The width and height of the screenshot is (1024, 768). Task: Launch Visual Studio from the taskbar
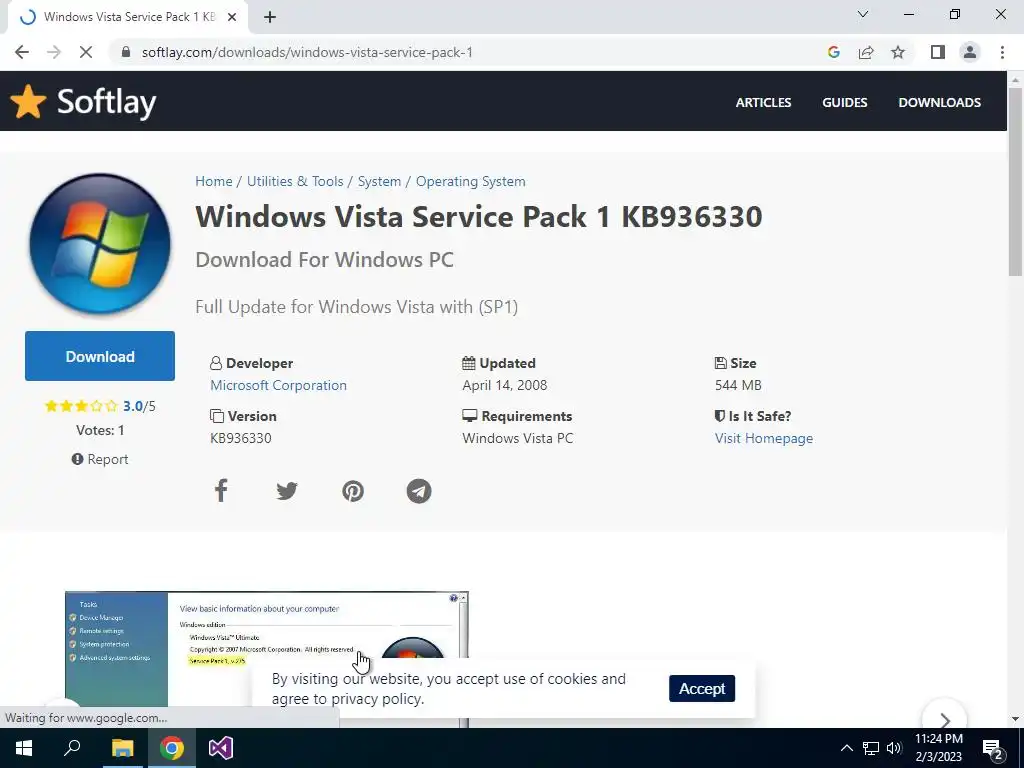click(x=221, y=748)
